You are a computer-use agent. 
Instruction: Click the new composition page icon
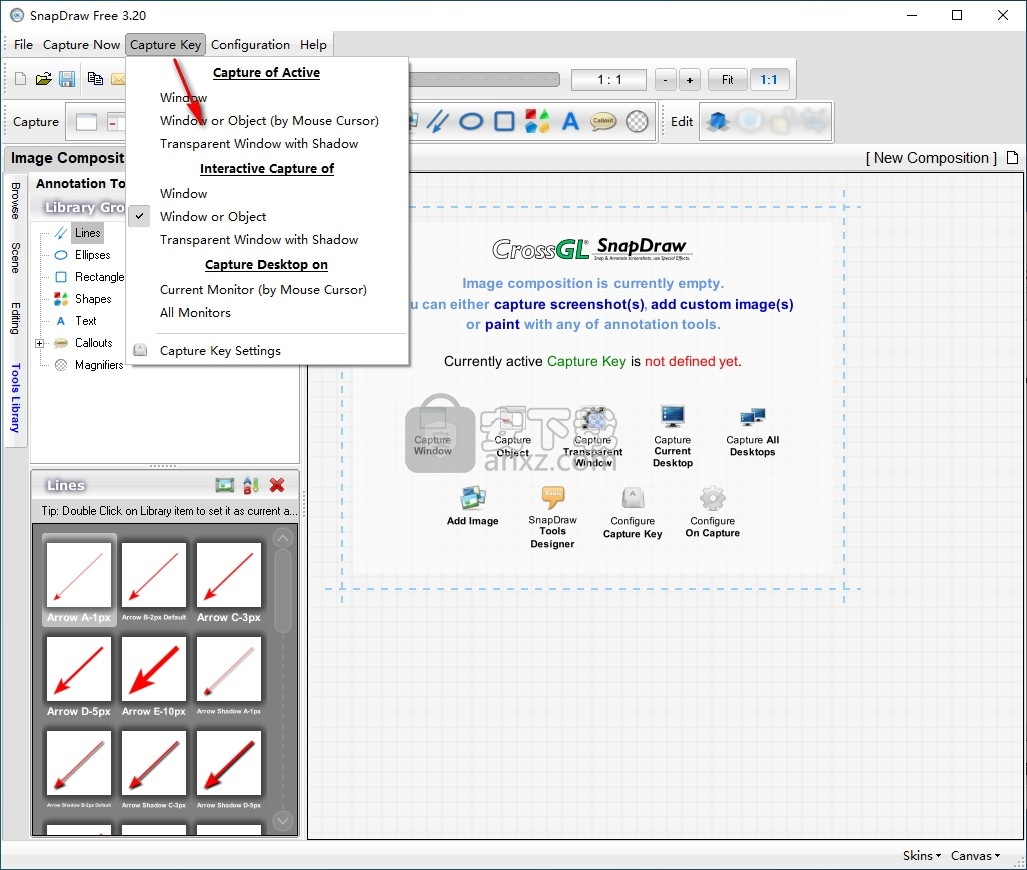click(1013, 158)
